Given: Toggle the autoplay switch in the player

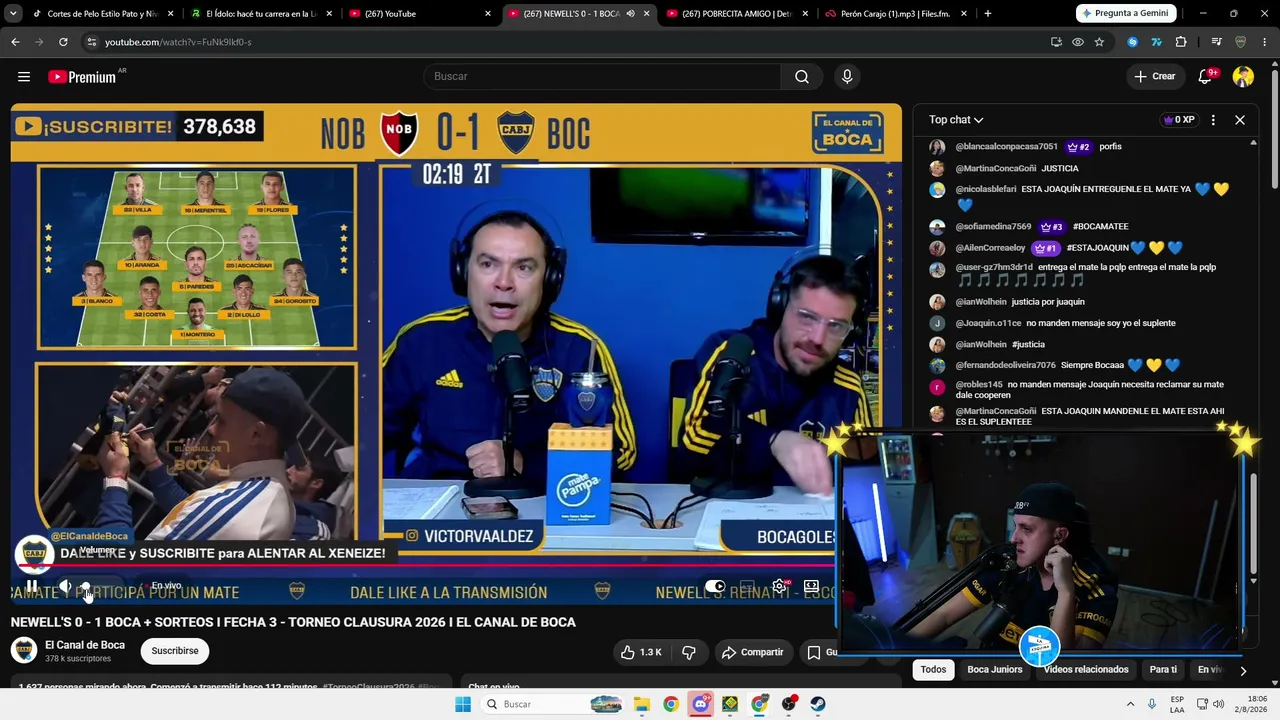Looking at the screenshot, I should tap(715, 586).
